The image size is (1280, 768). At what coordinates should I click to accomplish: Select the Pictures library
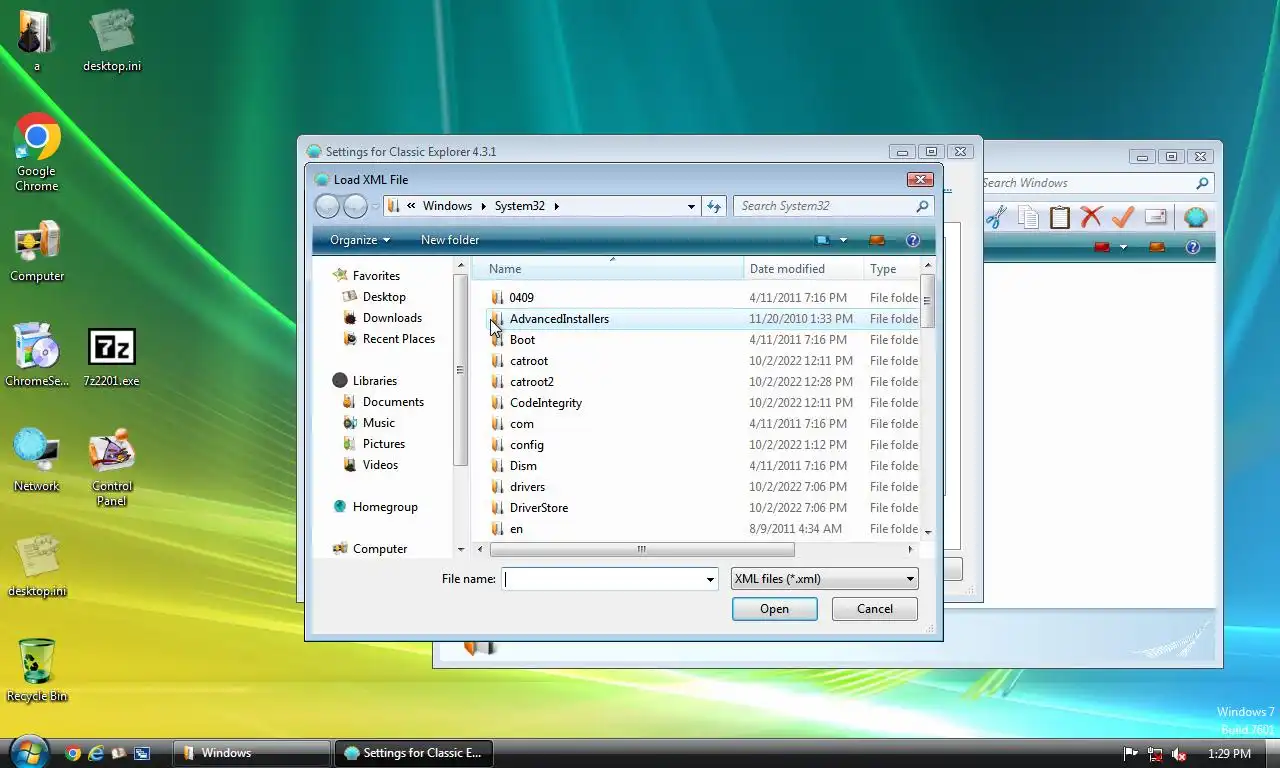click(x=384, y=444)
